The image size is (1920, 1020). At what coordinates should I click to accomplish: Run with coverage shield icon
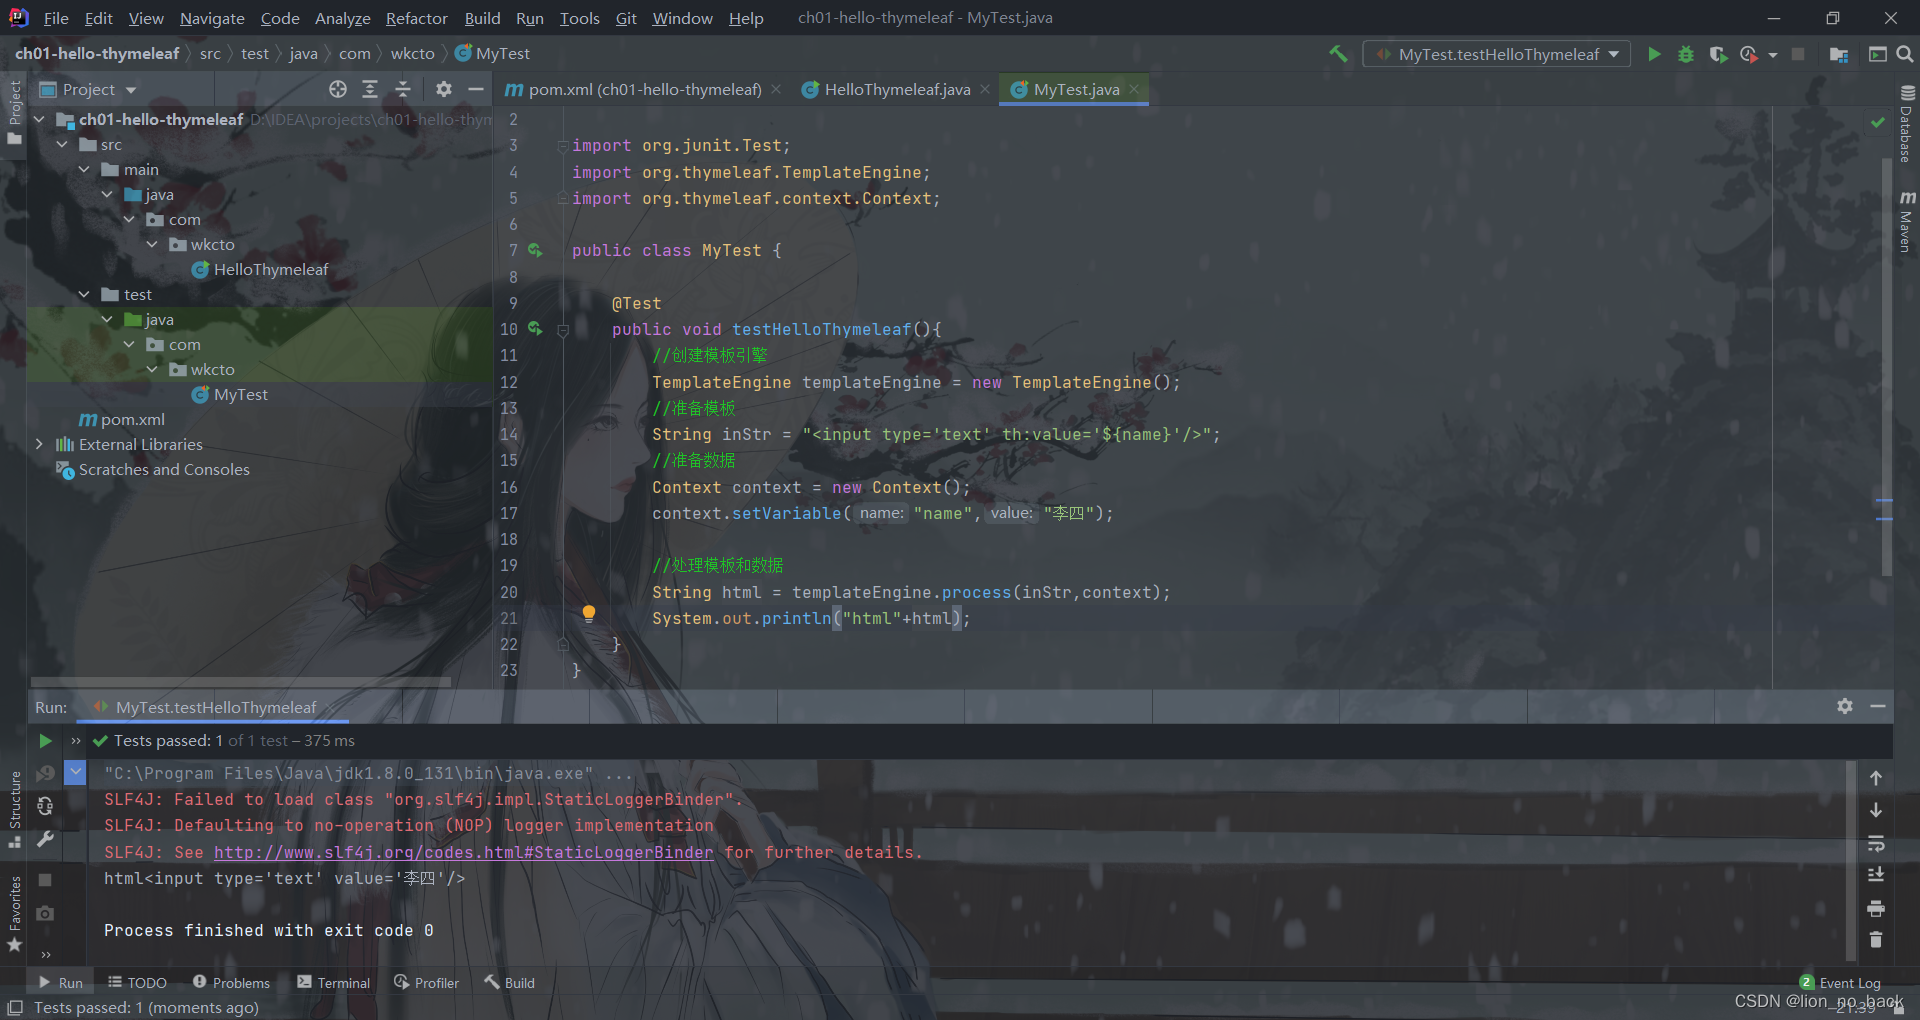click(1718, 54)
